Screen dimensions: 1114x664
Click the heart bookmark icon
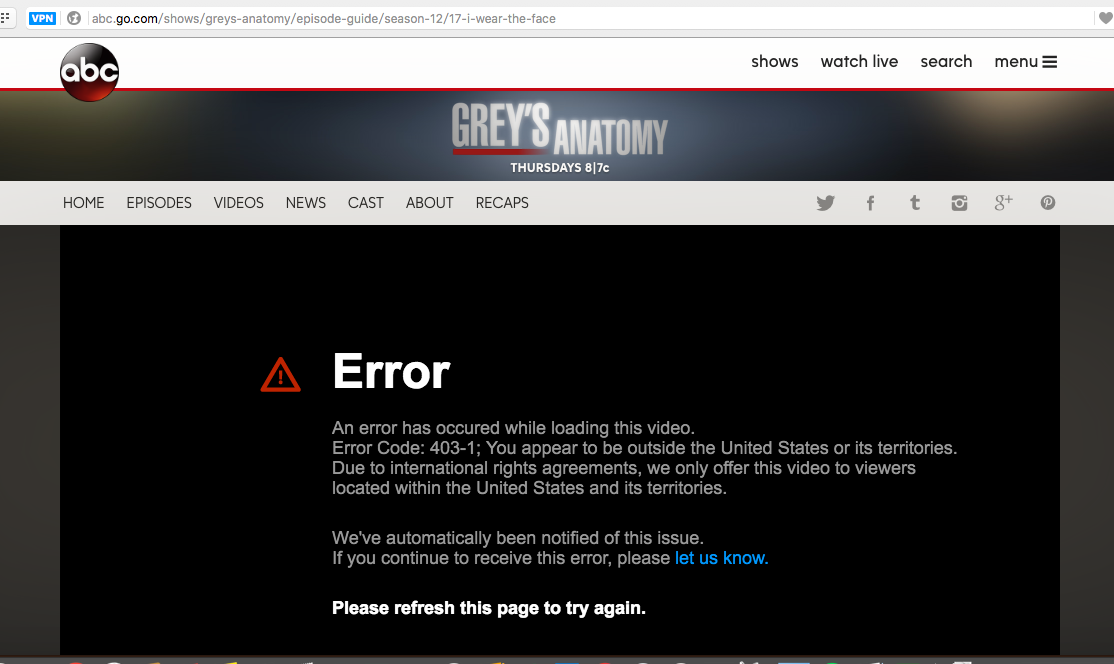pos(1105,18)
